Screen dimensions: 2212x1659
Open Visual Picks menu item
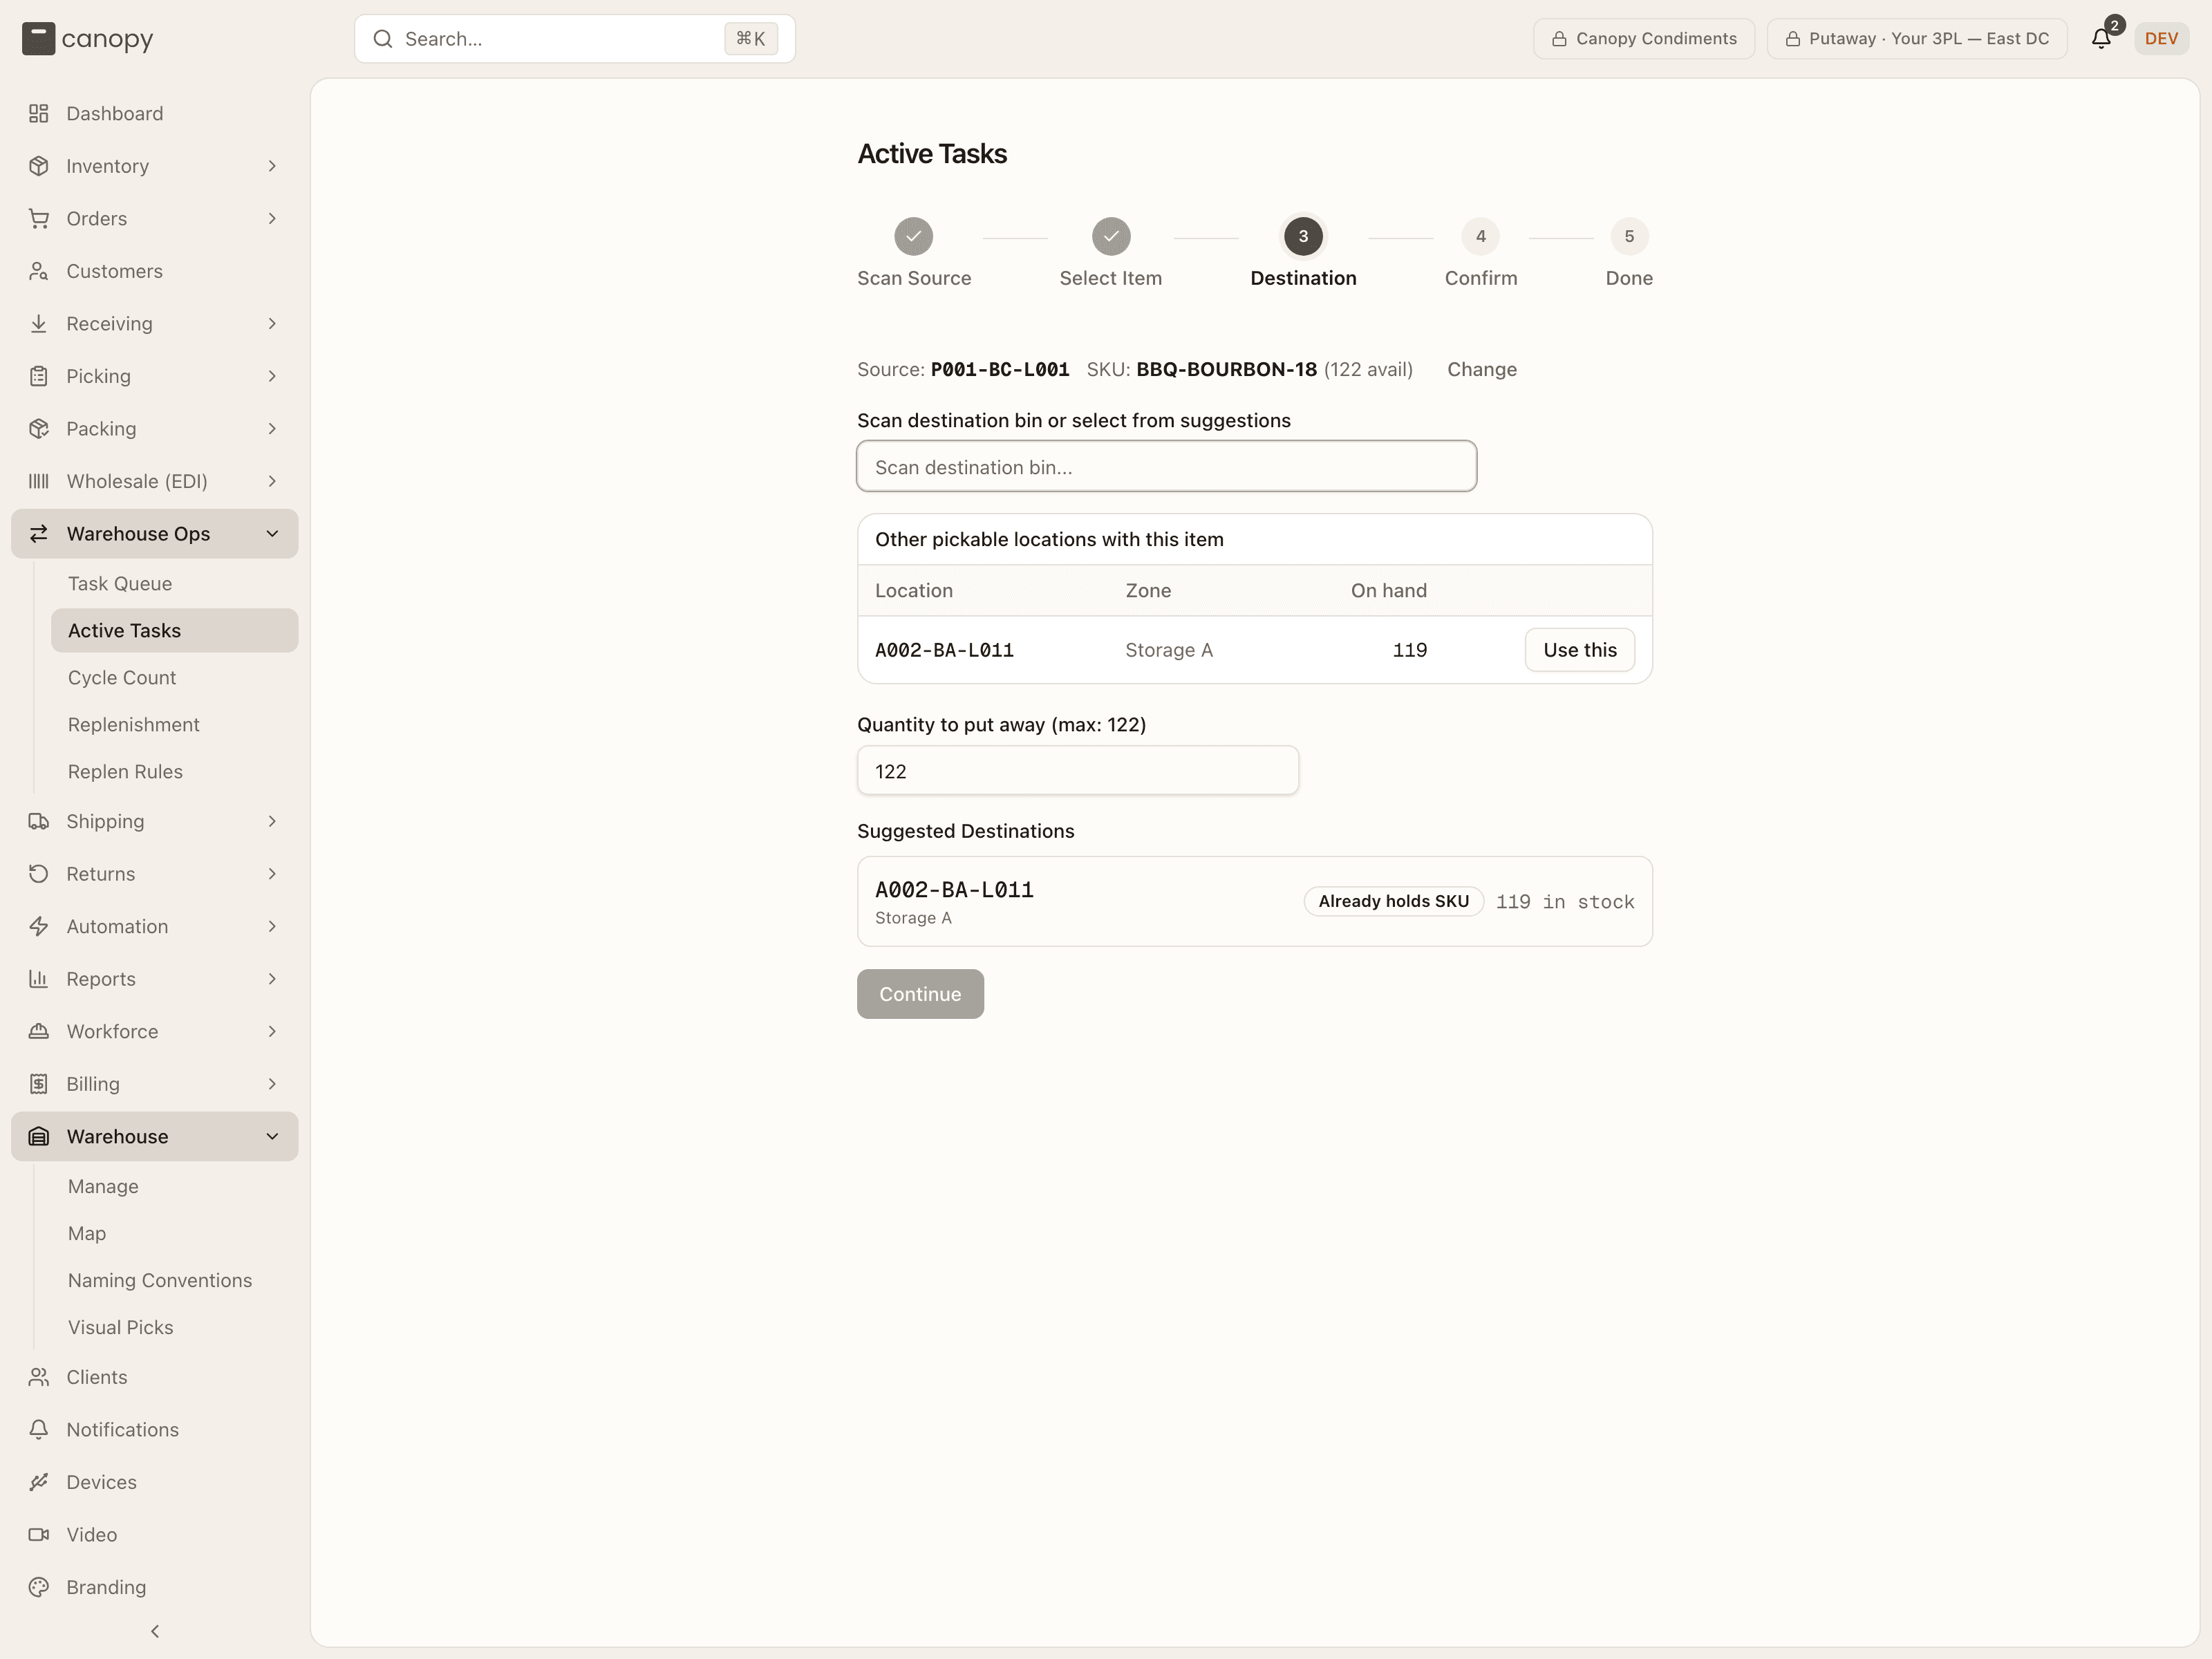174,1328
